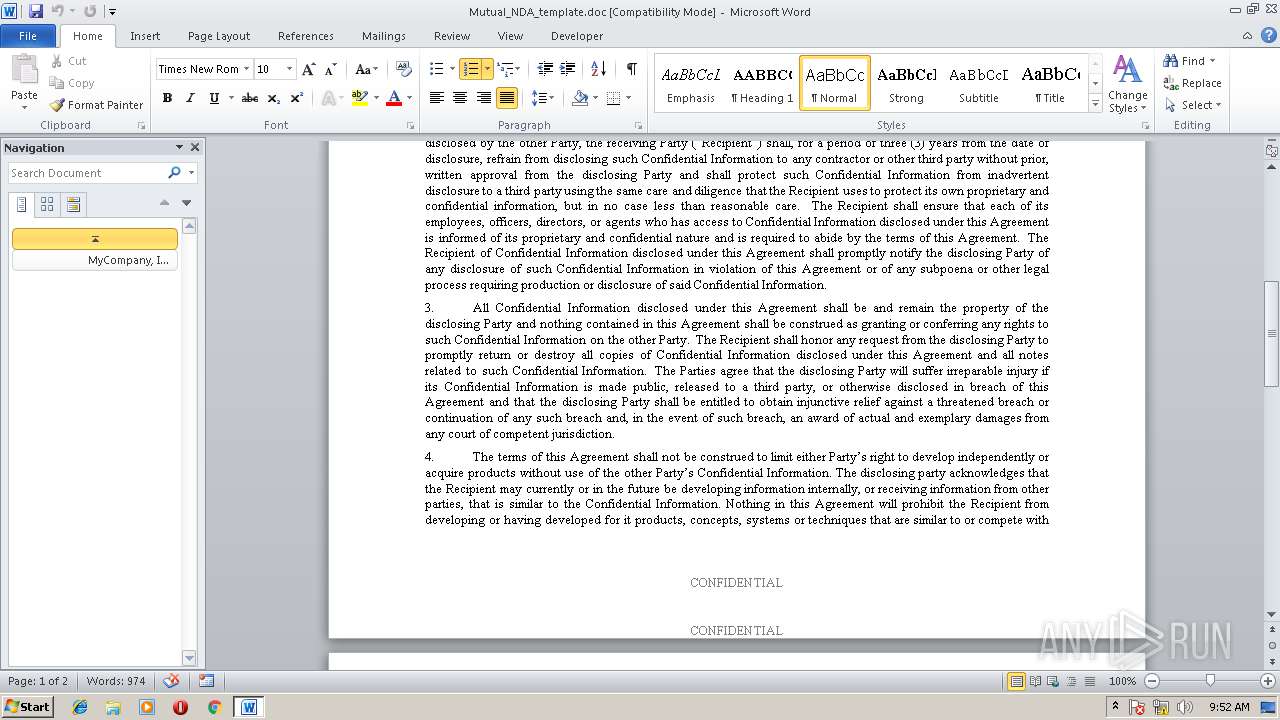Browse document pages in Navigation pane
This screenshot has width=1280, height=720.
(47, 204)
